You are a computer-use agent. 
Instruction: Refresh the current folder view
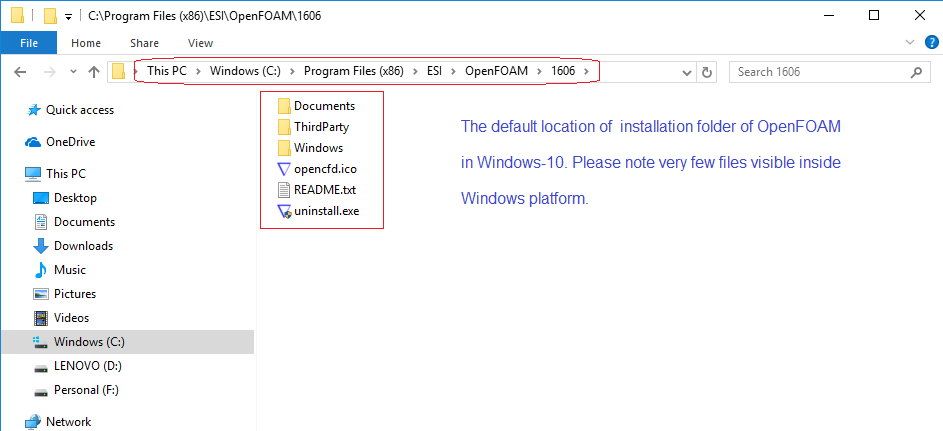pos(707,72)
